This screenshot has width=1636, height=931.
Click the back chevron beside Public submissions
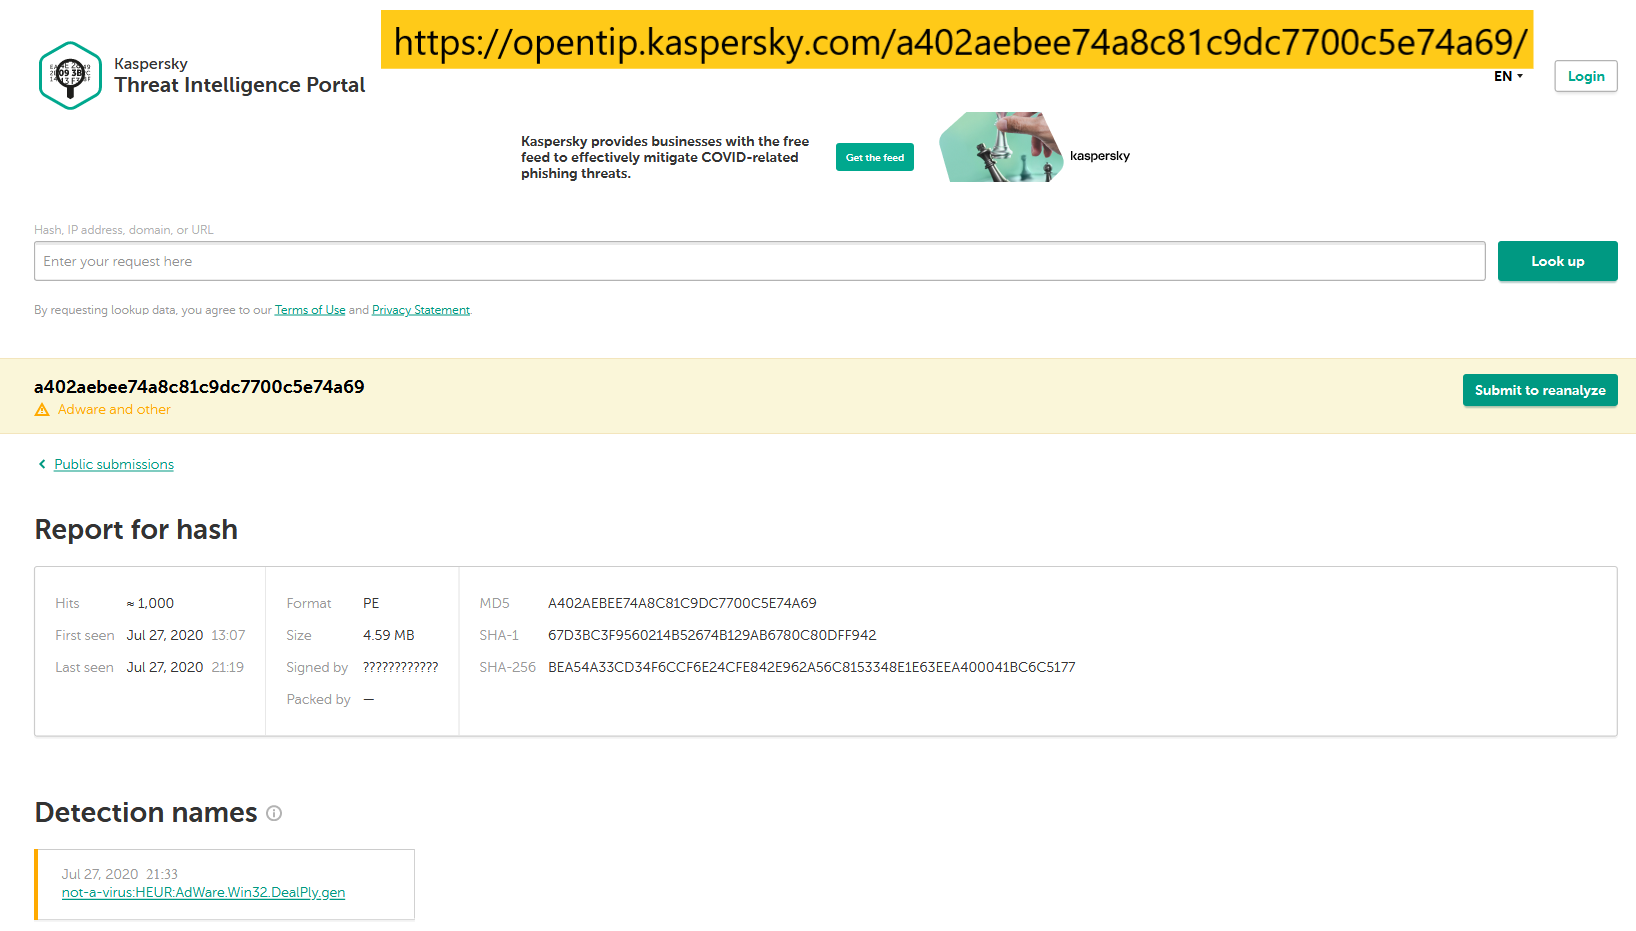[x=42, y=464]
